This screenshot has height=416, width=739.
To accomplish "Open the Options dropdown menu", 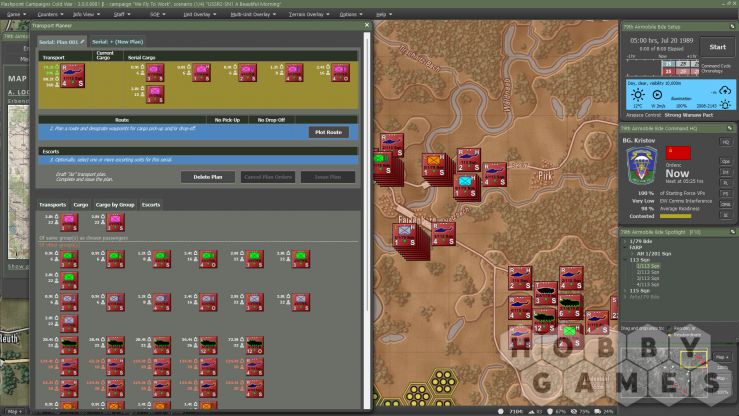I will click(x=351, y=14).
